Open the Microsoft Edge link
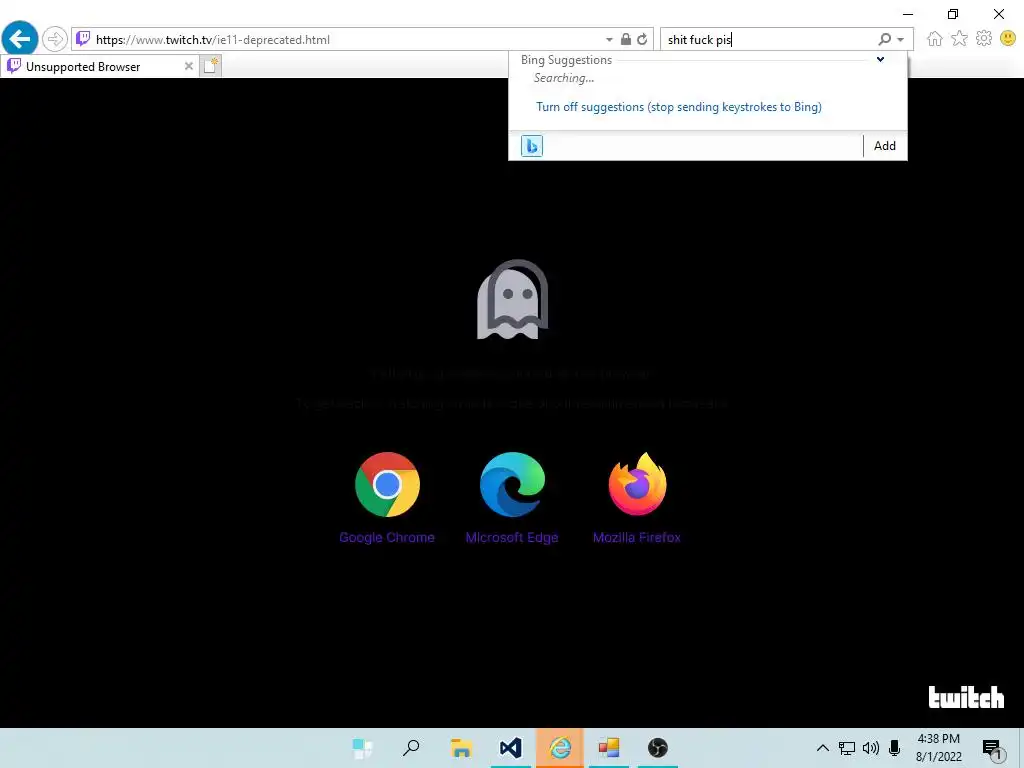The height and width of the screenshot is (768, 1024). (x=512, y=537)
